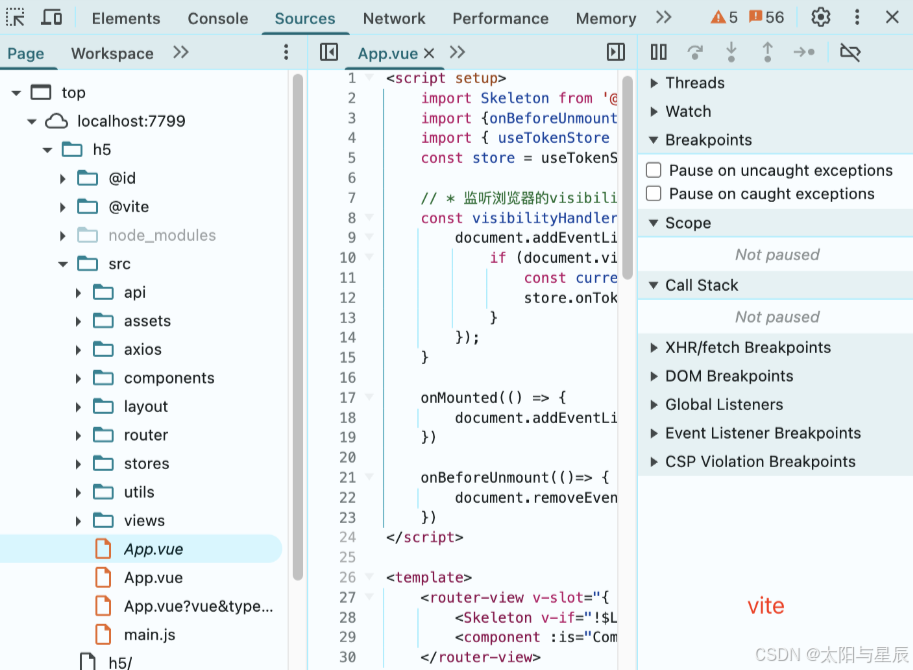Click the file tree vertical scrollbar
Viewport: 913px width, 670px height.
click(x=298, y=326)
